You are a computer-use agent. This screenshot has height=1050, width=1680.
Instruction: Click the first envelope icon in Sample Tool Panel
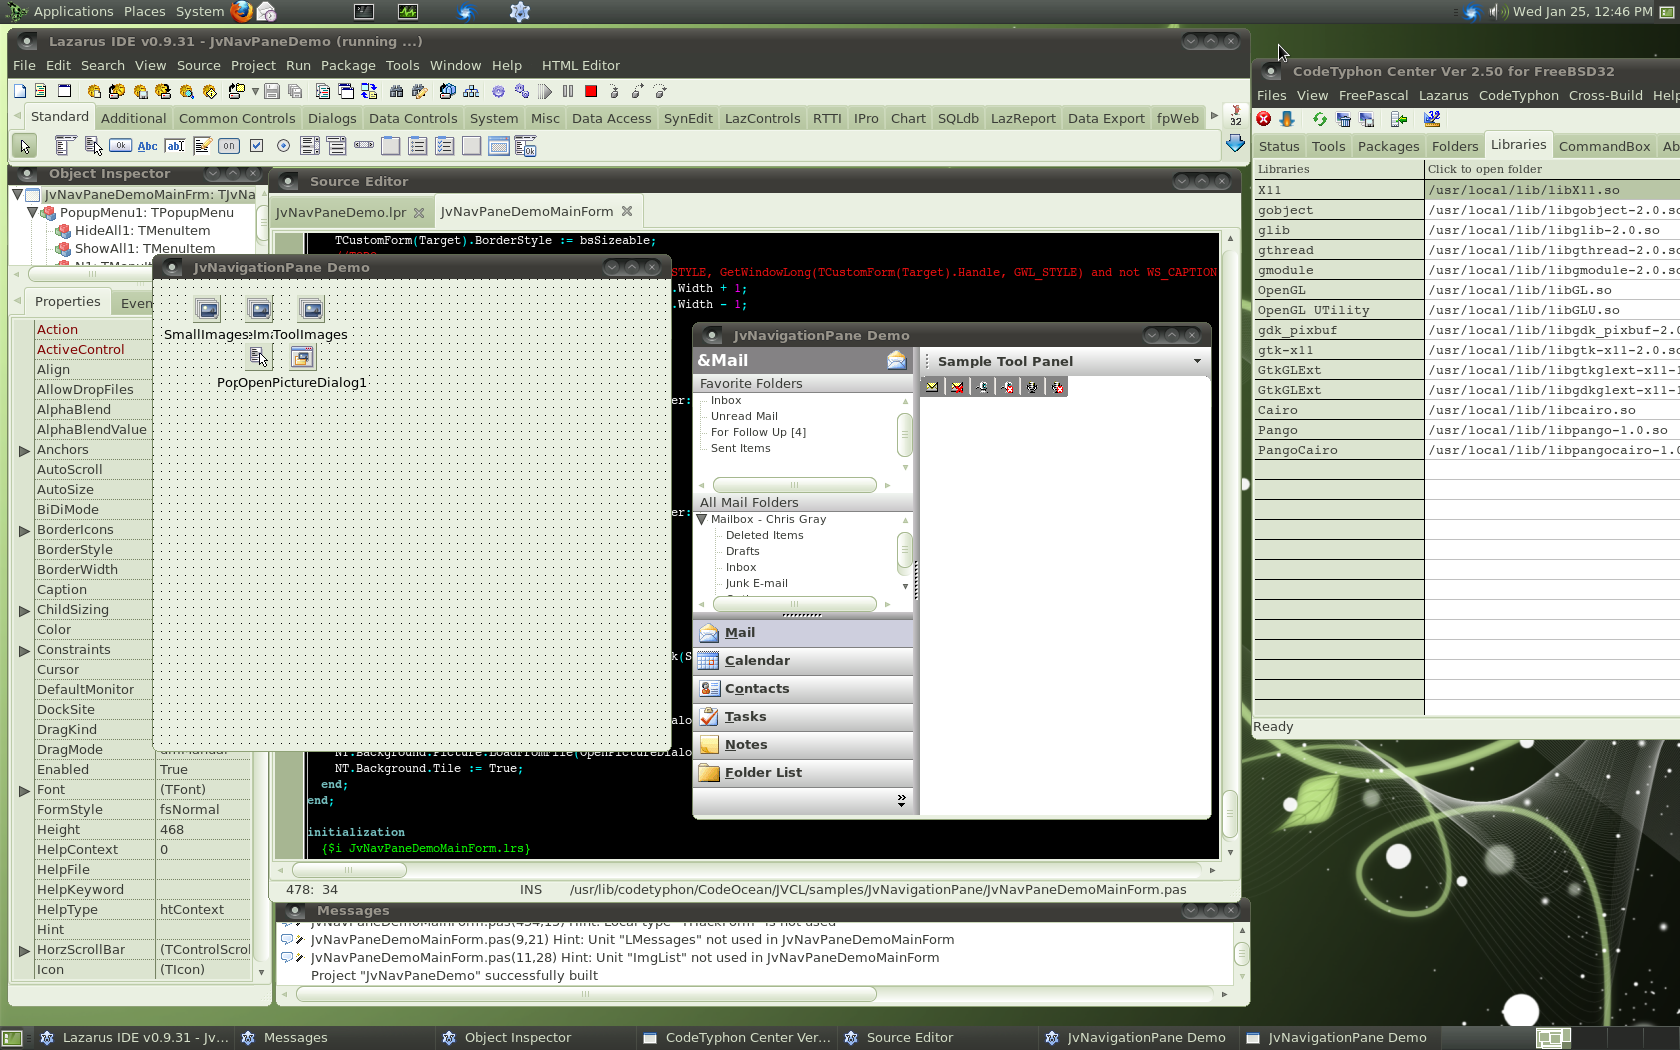coord(932,387)
